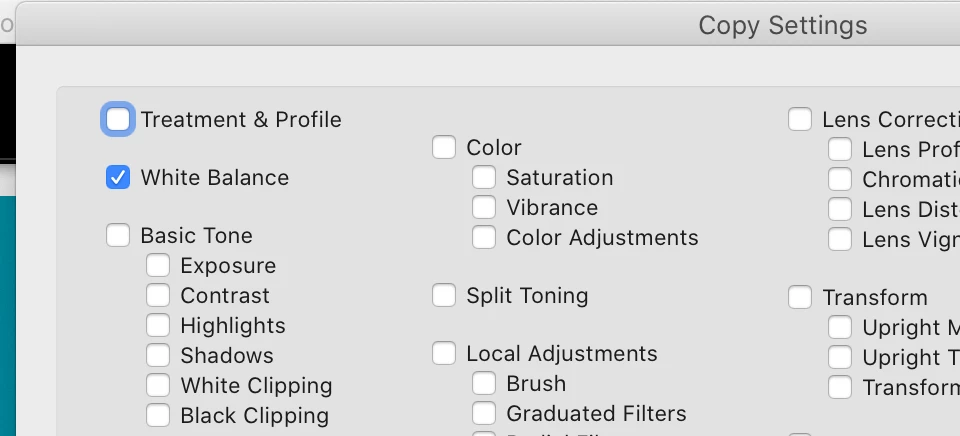This screenshot has width=960, height=436.
Task: Enable the Graduated Filters checkbox
Action: [484, 414]
